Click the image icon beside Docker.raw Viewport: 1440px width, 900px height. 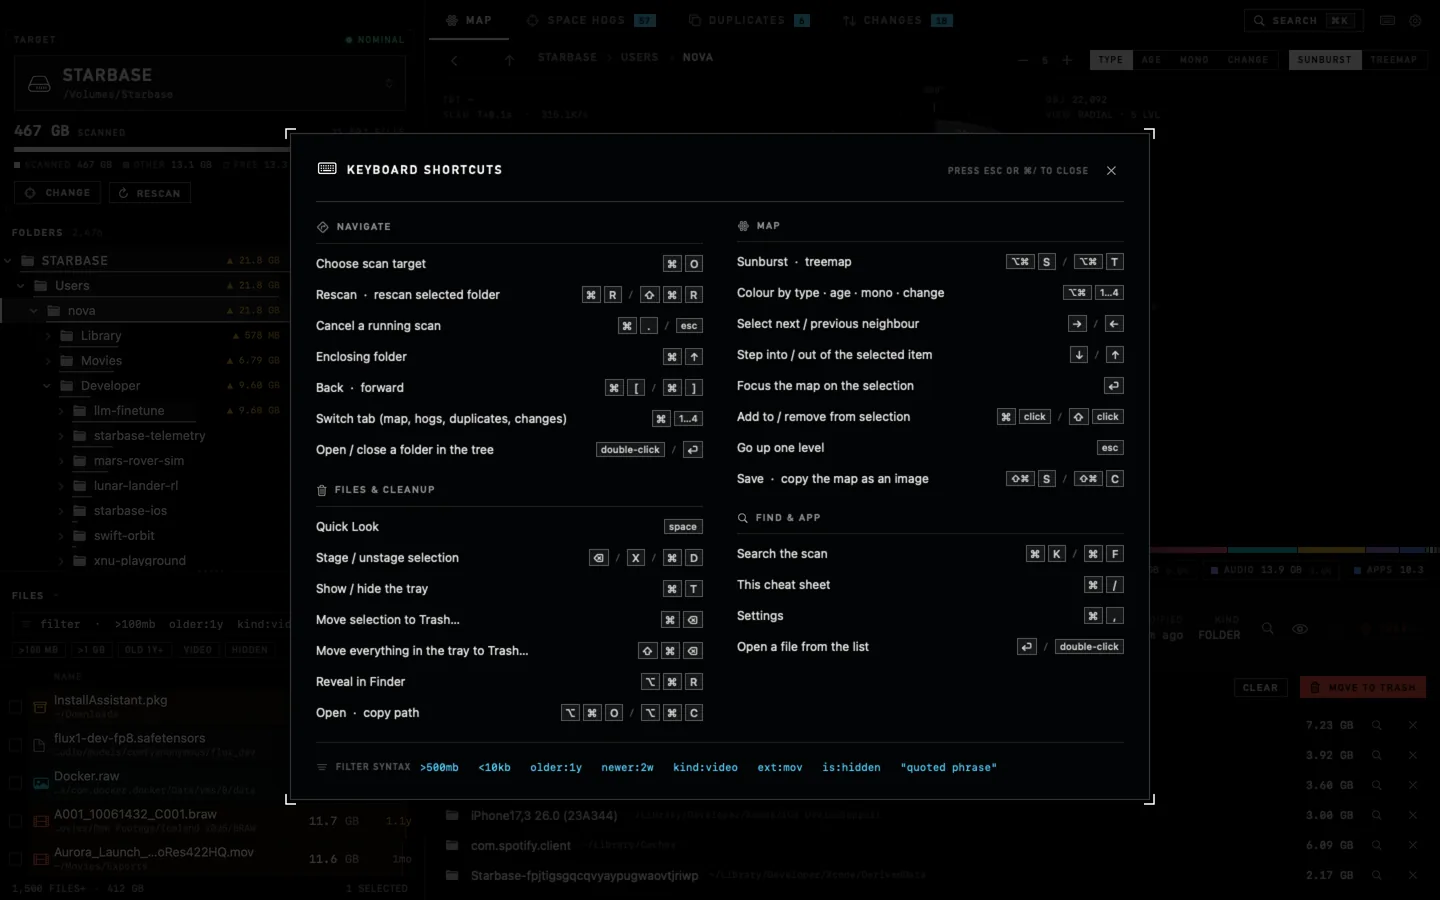[40, 783]
